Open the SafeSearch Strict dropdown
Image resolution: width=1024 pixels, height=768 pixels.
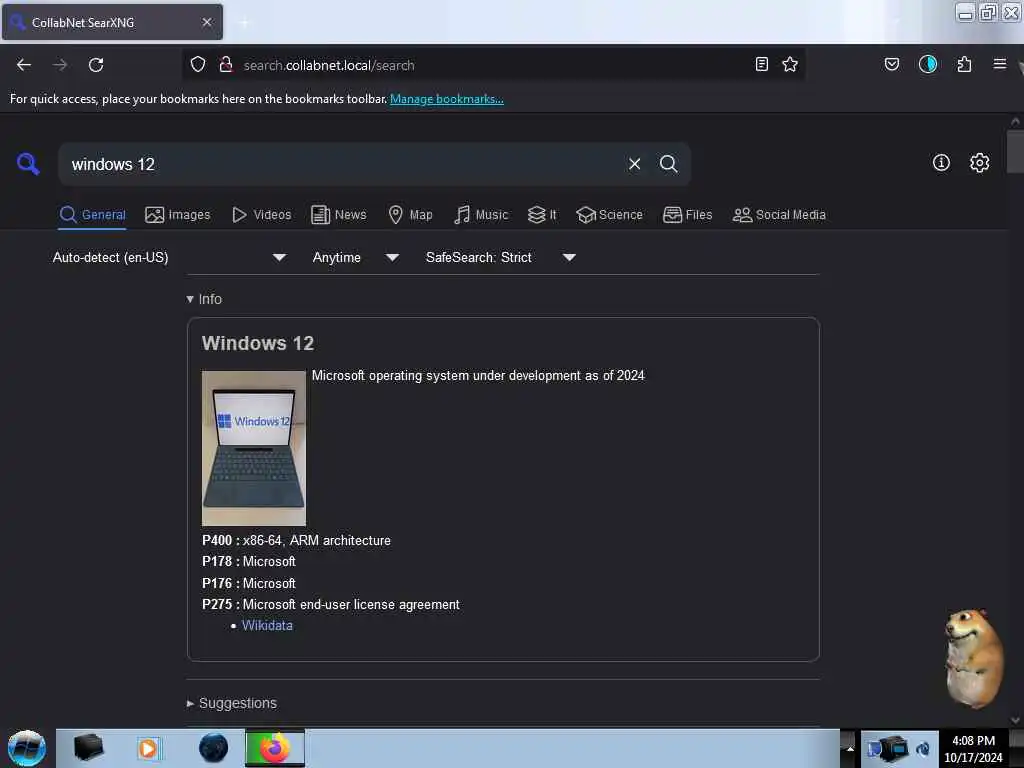(500, 257)
